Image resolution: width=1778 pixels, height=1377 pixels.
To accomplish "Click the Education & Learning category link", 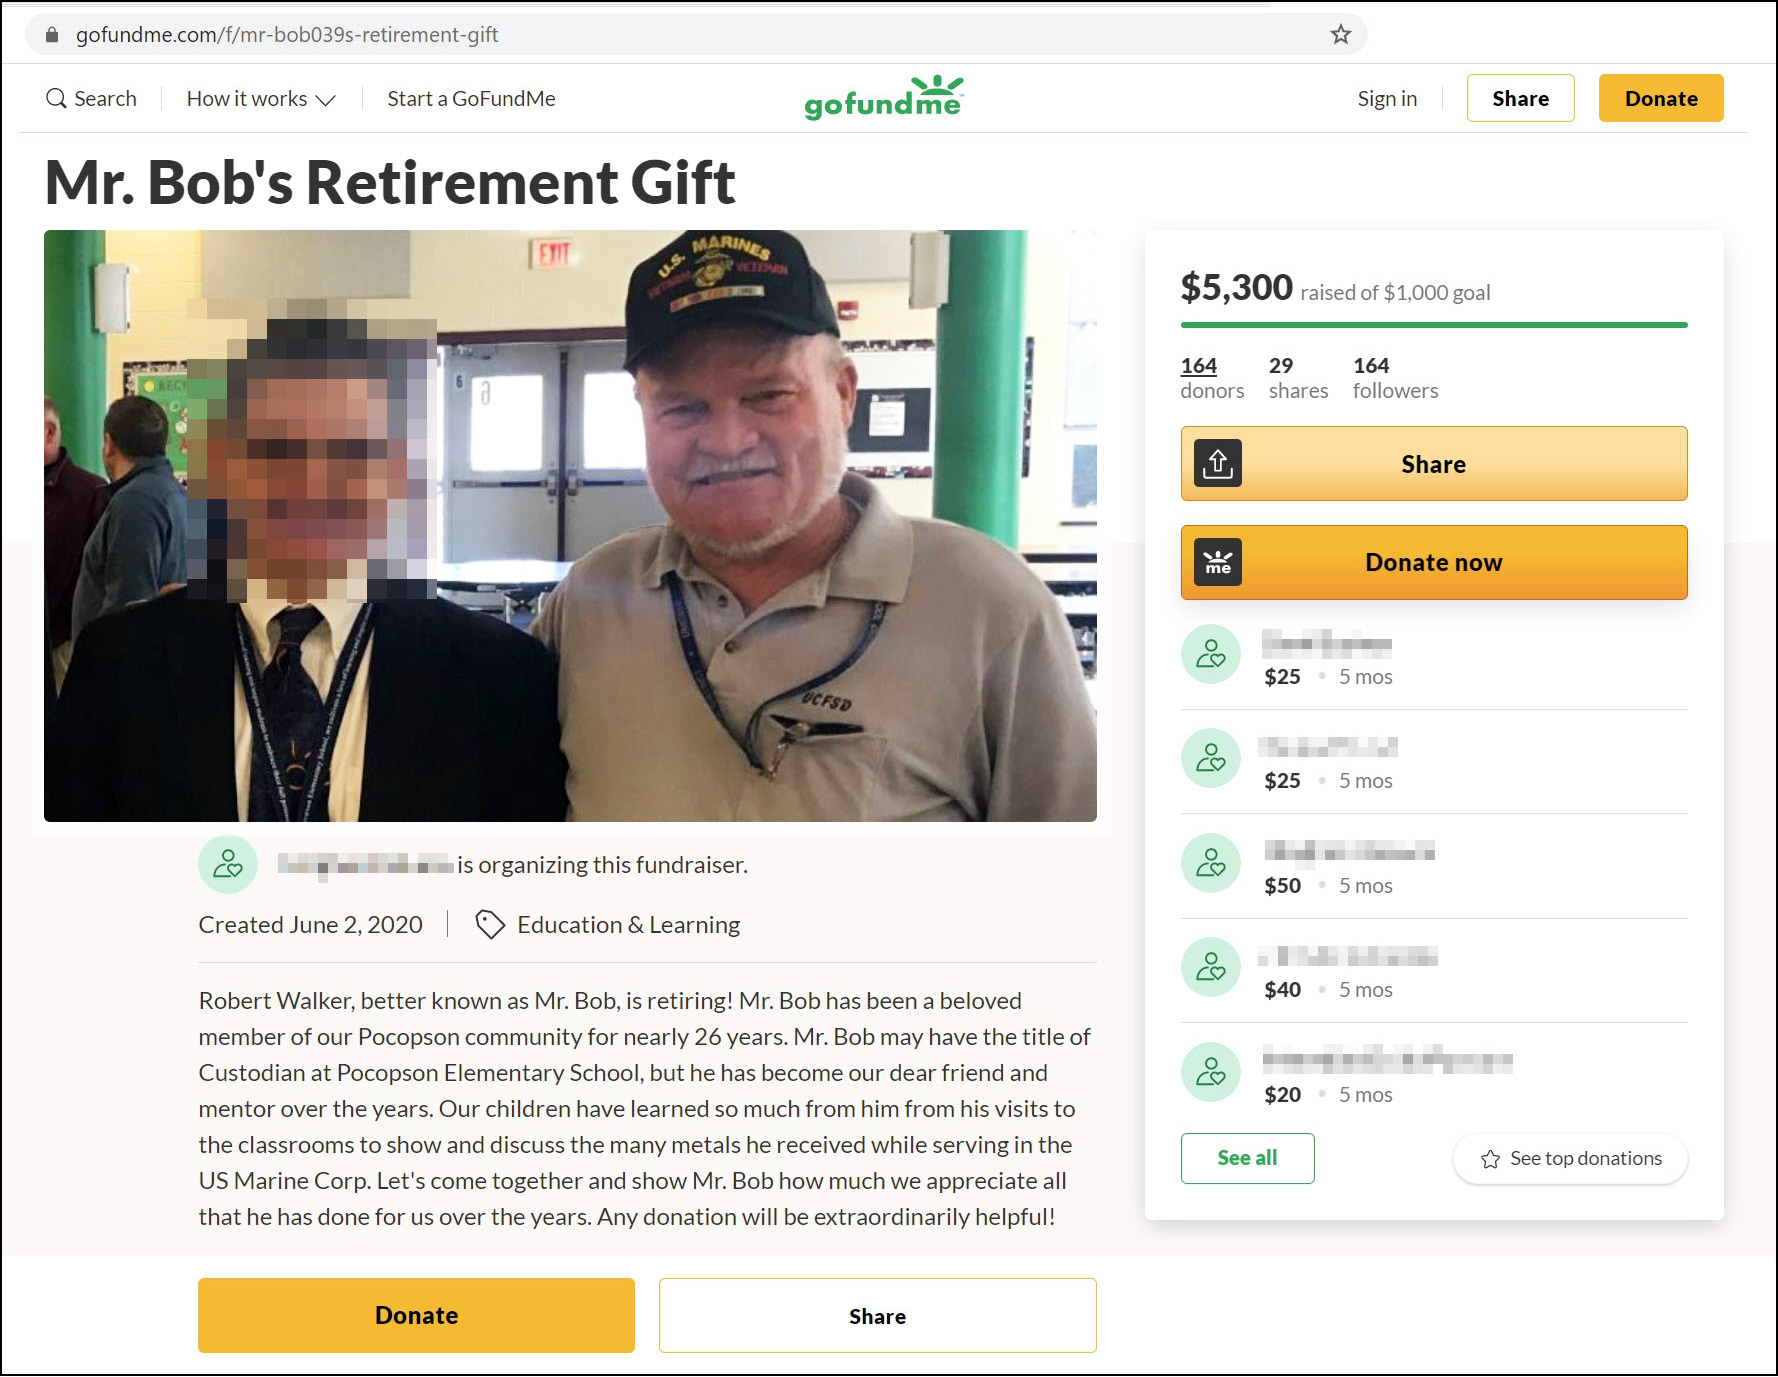I will pyautogui.click(x=629, y=925).
